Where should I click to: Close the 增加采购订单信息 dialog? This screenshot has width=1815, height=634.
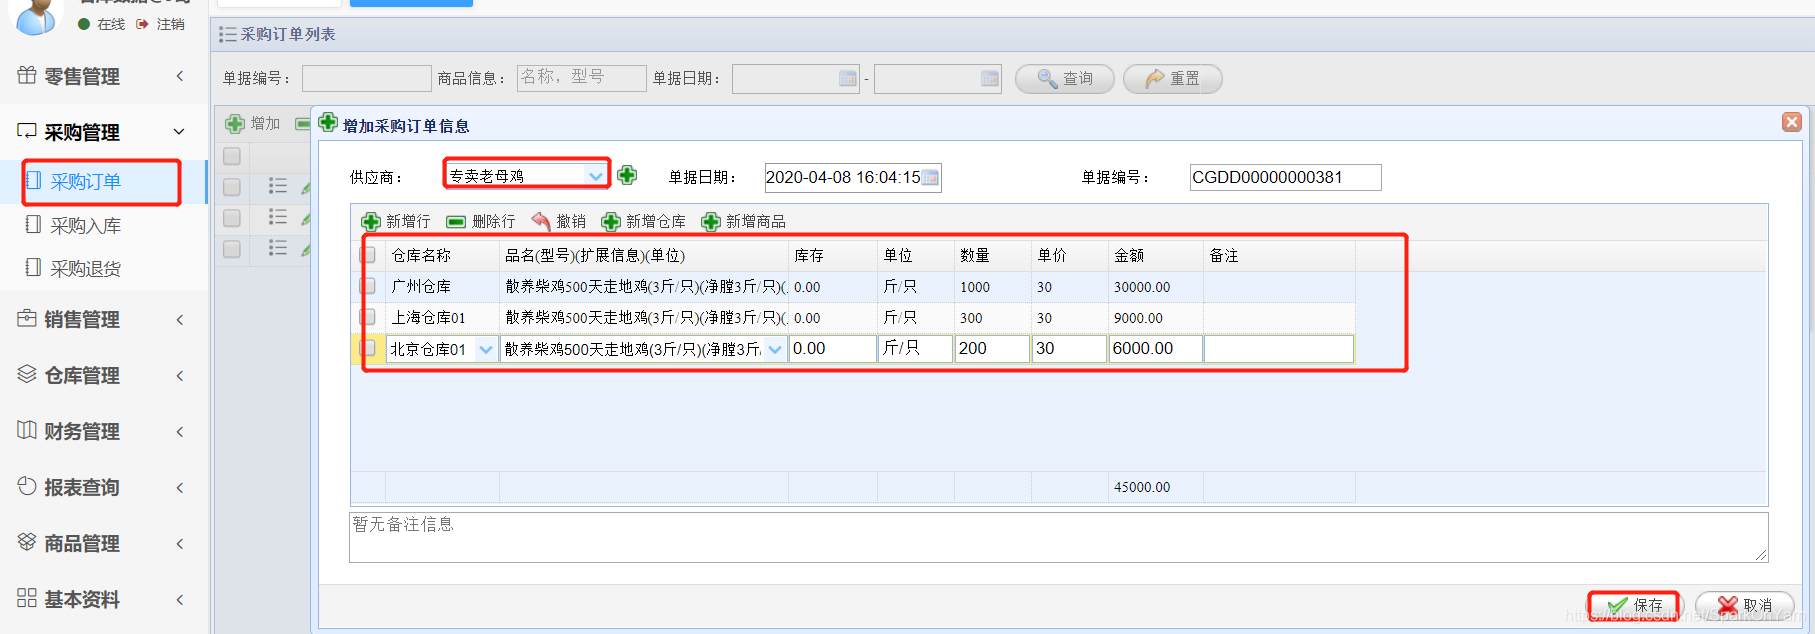pyautogui.click(x=1792, y=121)
